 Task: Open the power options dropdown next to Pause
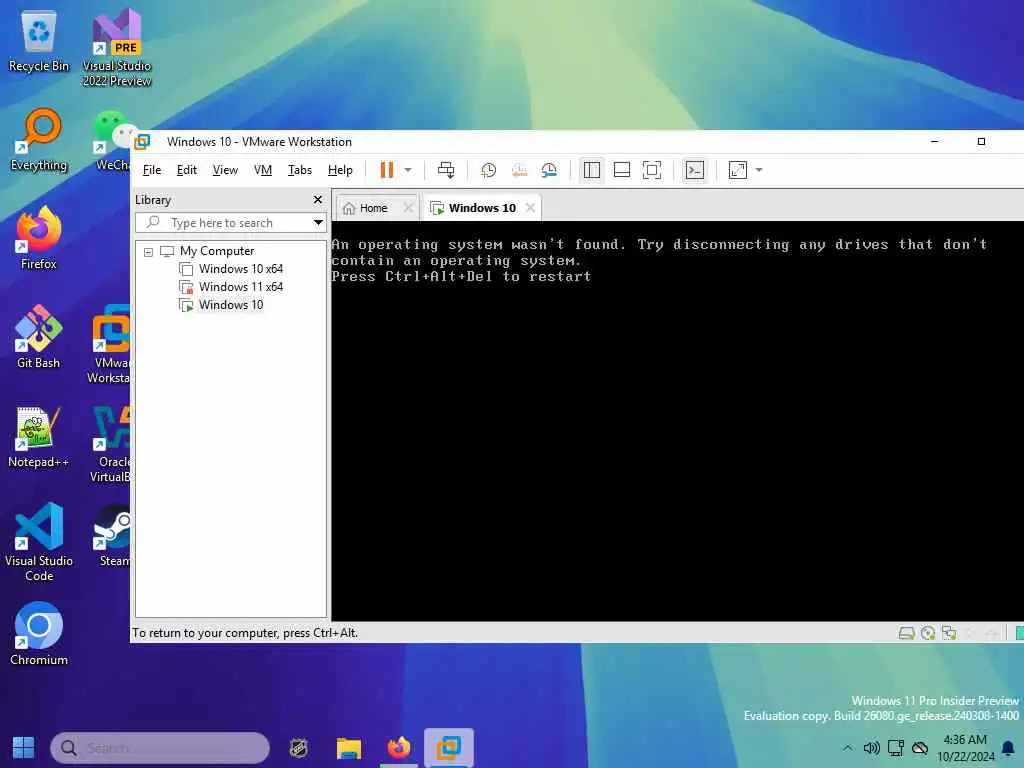pos(408,170)
